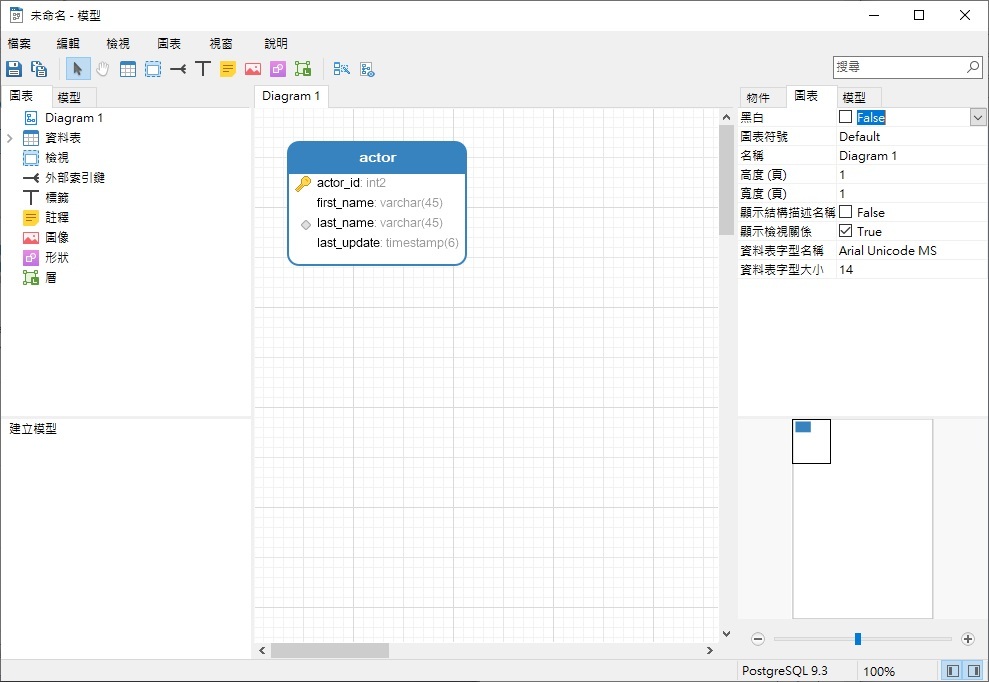989x682 pixels.
Task: Toggle the left pane visibility button
Action: pyautogui.click(x=952, y=671)
